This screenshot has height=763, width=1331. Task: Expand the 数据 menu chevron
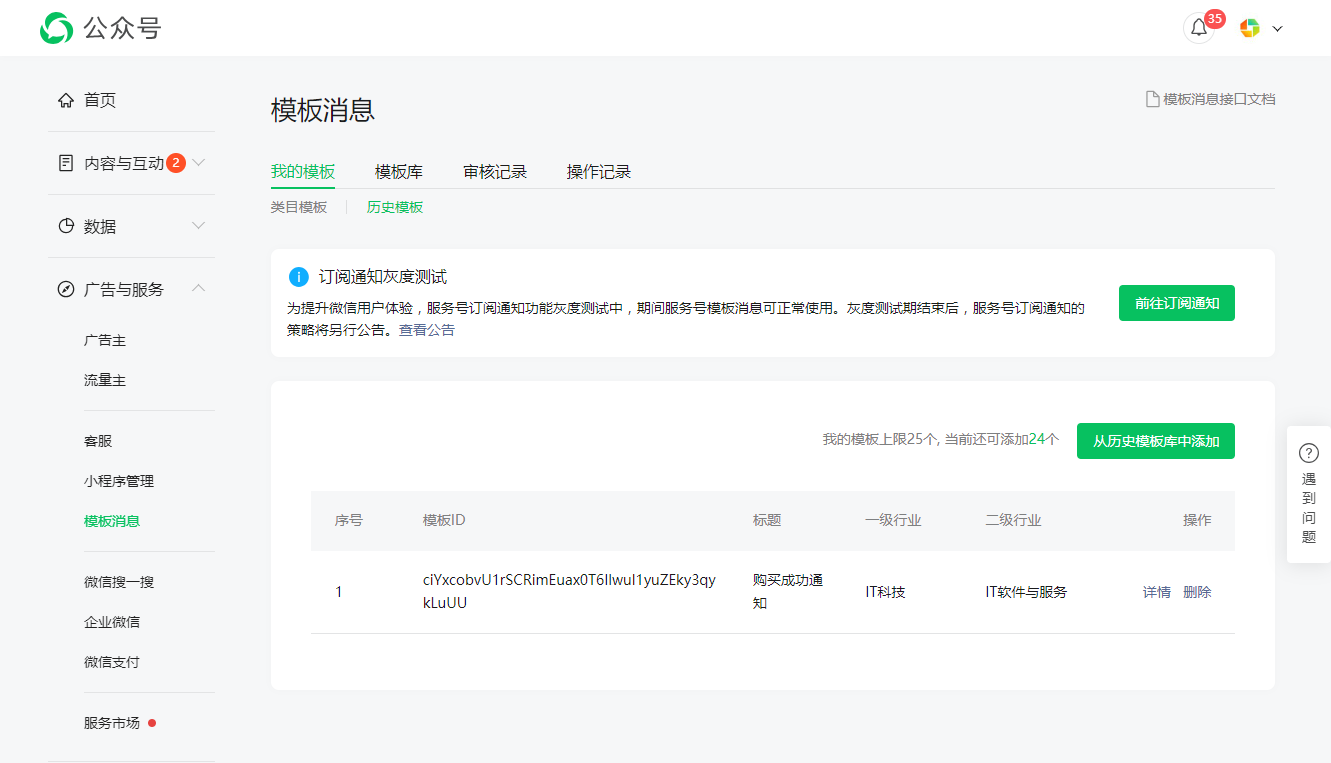pyautogui.click(x=199, y=226)
